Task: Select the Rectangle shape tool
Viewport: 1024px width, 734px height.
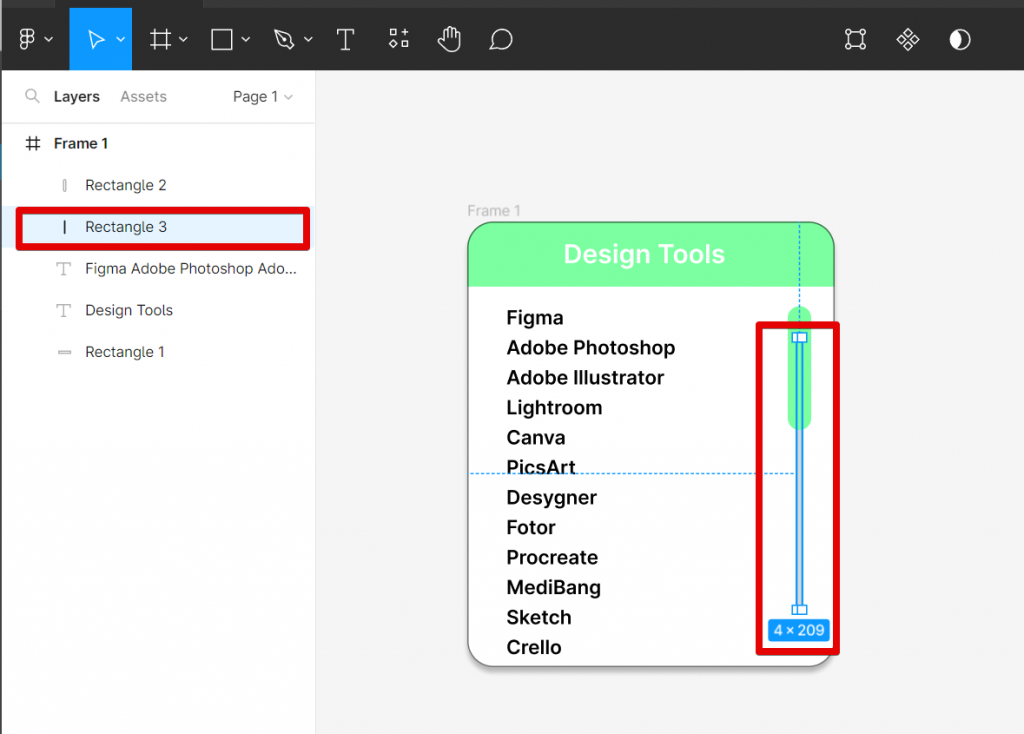Action: [221, 39]
